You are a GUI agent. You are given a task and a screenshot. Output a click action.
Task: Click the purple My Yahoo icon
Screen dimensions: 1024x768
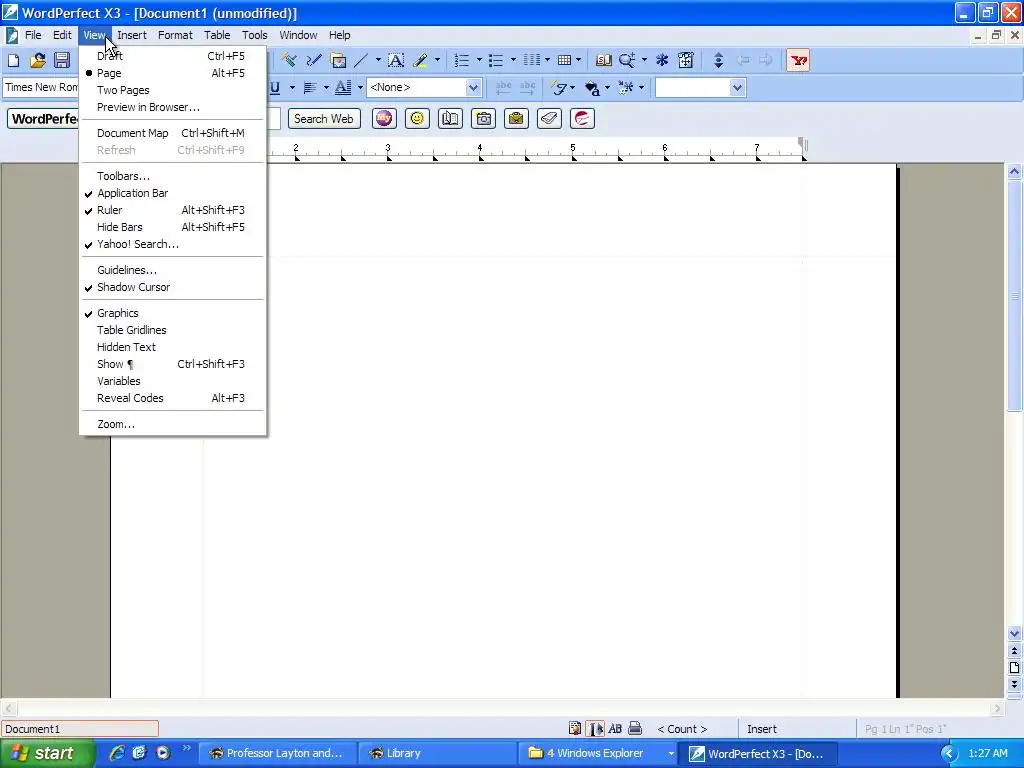click(x=384, y=118)
